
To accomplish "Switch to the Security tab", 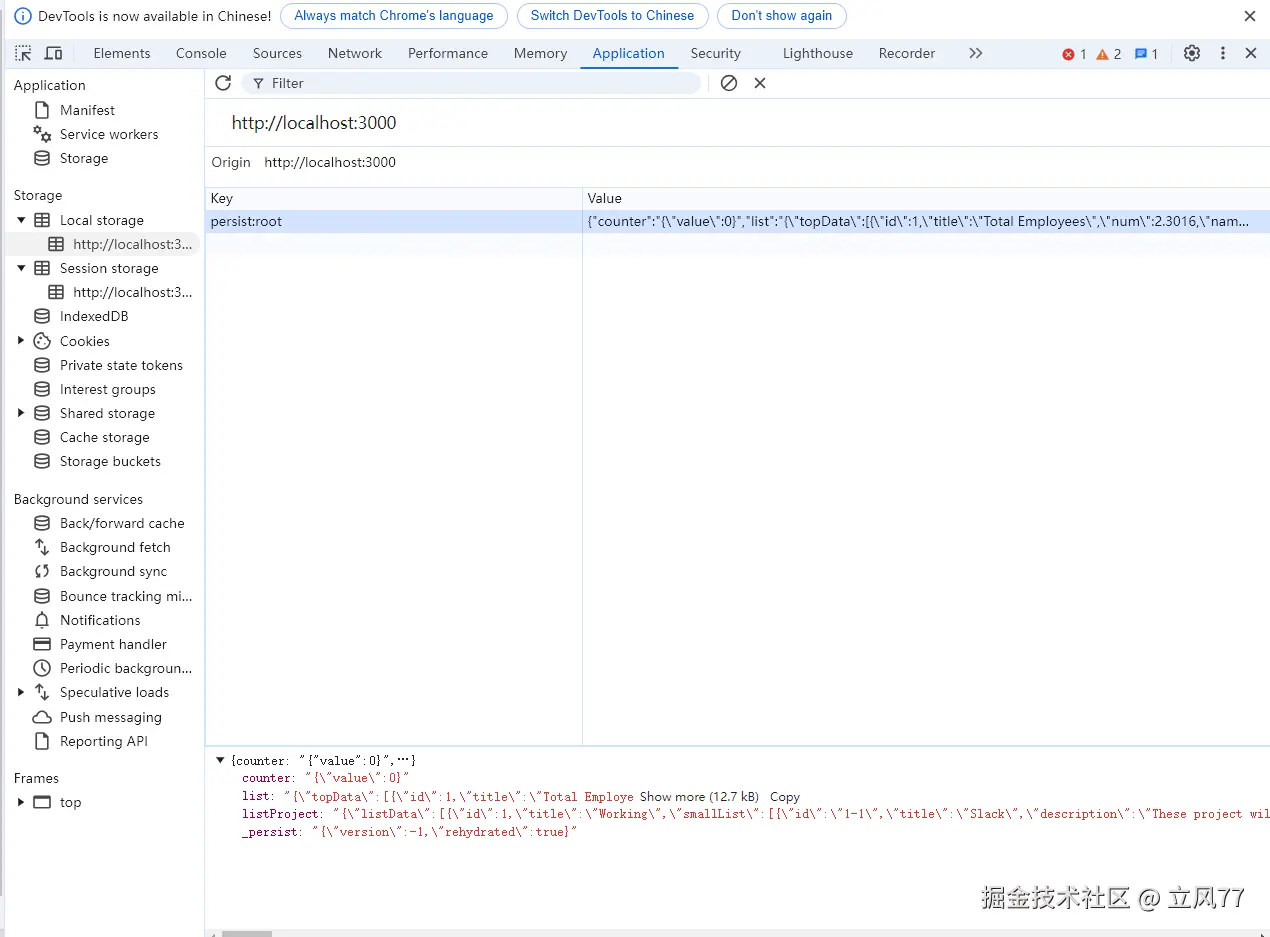I will [716, 53].
